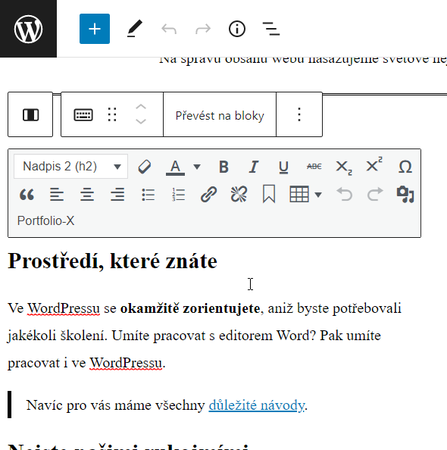This screenshot has width=447, height=450.
Task: Expand the table dropdown arrow
Action: point(318,194)
